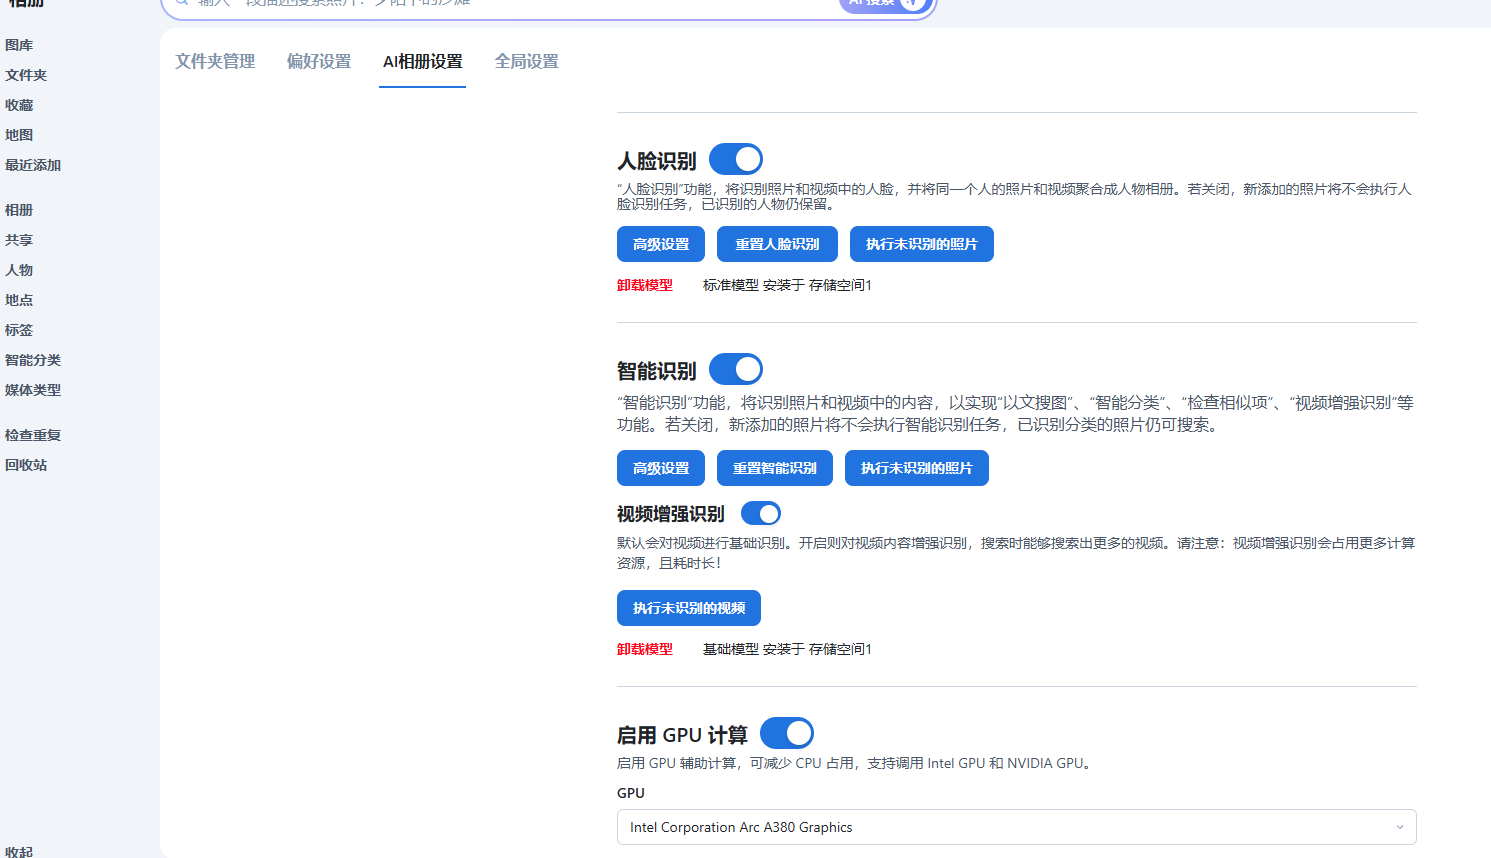Screen dimensions: 1491x858
Task: Click 重置人脸识别 button
Action: [x=776, y=244]
